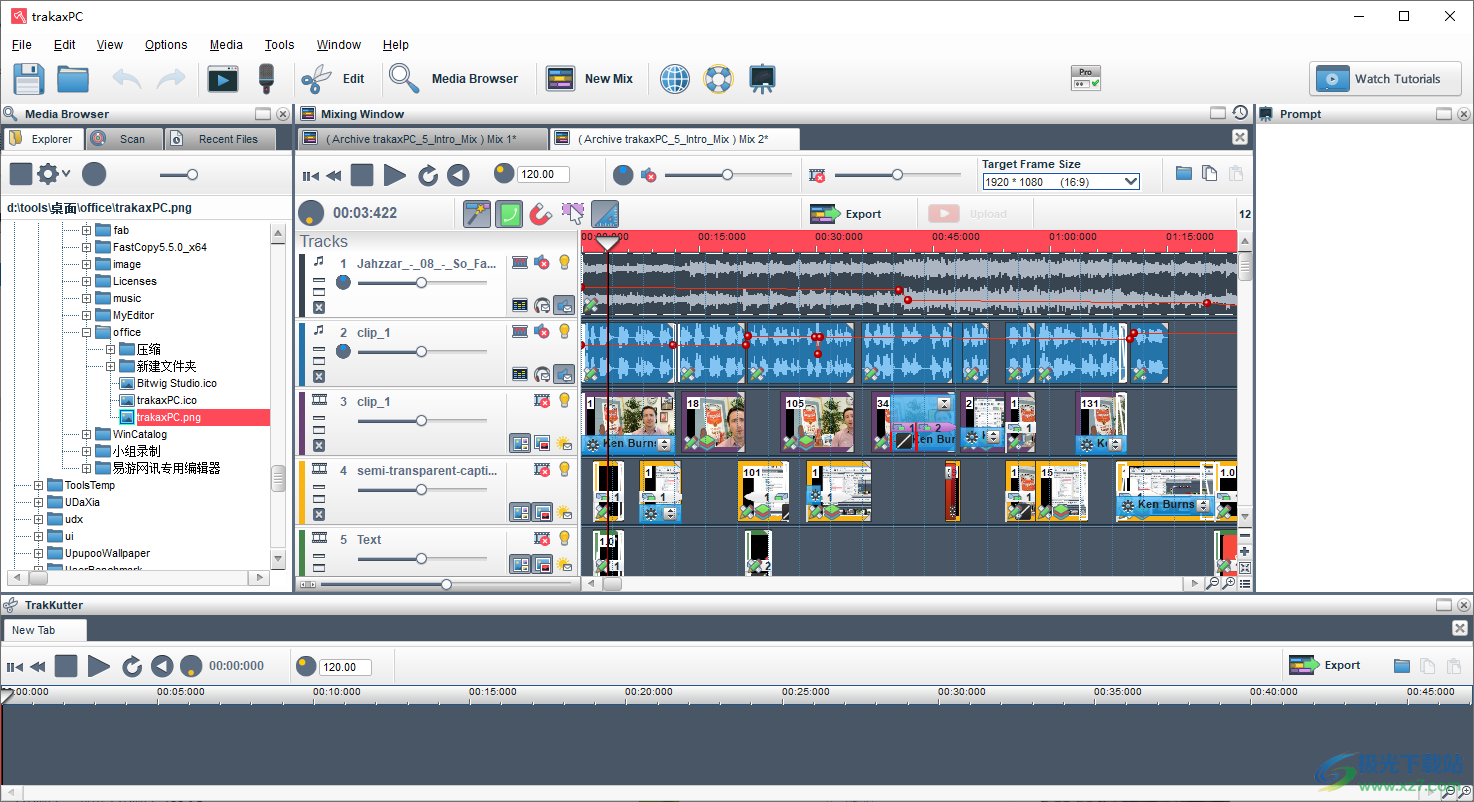Click the save floppy disk icon
Viewport: 1474px width, 802px height.
pyautogui.click(x=28, y=79)
